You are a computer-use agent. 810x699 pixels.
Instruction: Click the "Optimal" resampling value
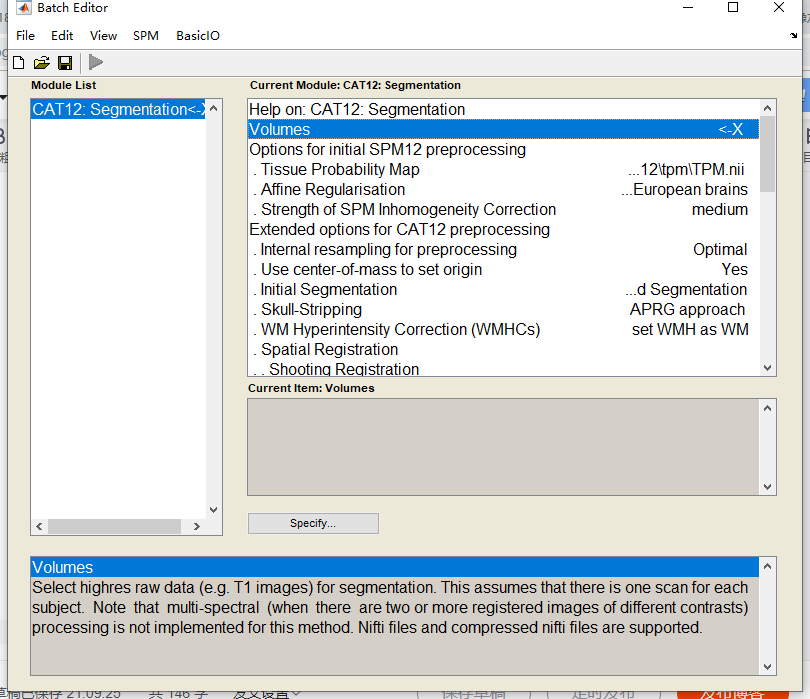coord(720,250)
